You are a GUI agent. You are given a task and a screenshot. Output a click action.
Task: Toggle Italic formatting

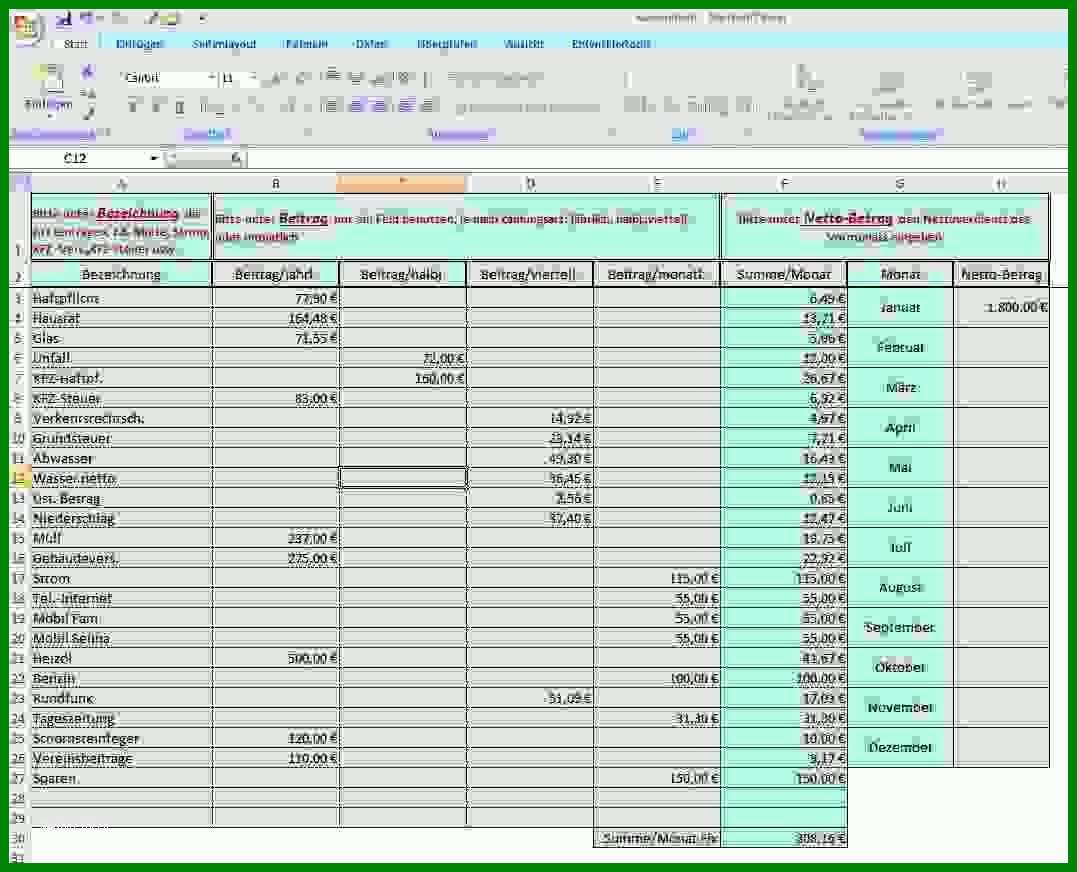(x=157, y=106)
